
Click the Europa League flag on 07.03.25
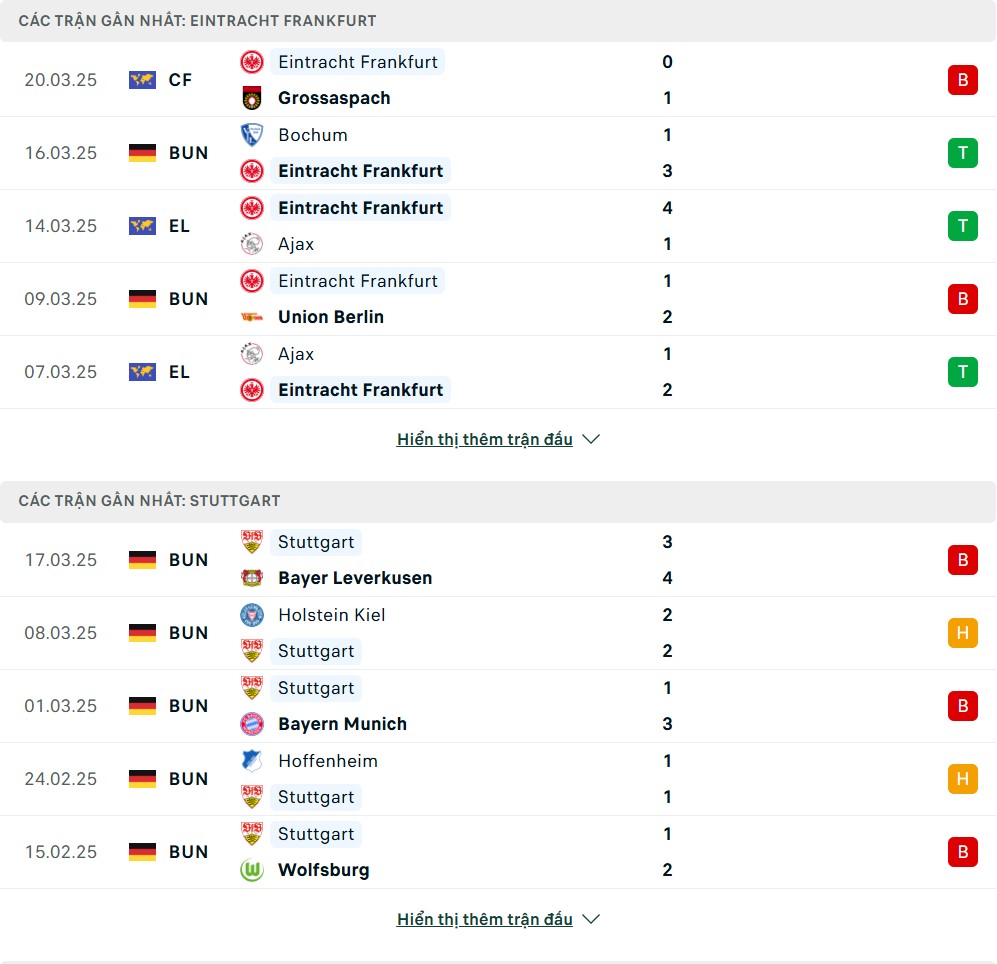(x=142, y=372)
